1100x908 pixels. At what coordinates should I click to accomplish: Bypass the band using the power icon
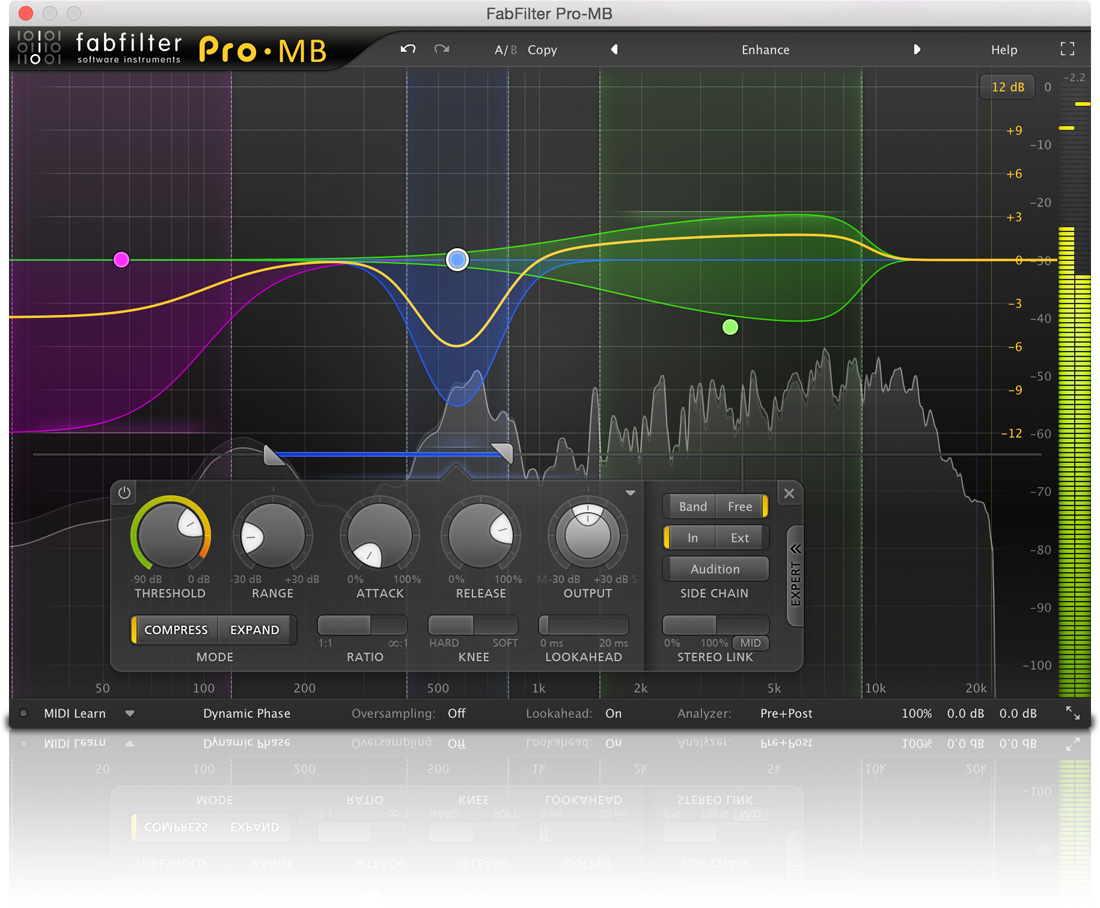(124, 492)
